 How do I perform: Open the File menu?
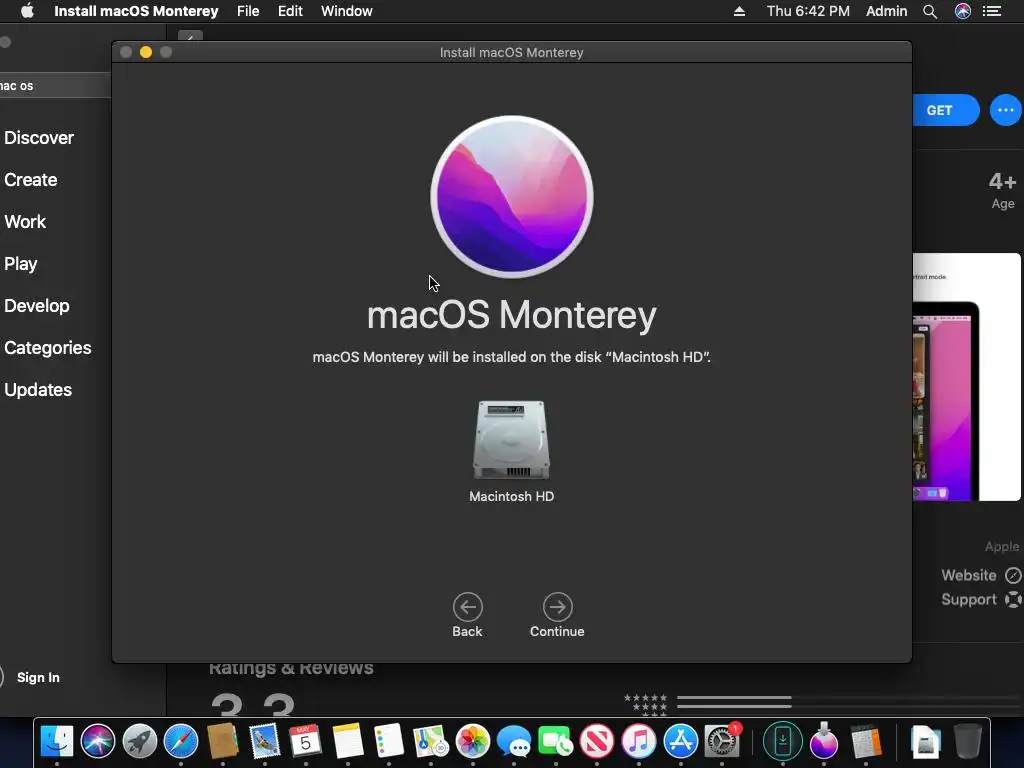point(248,11)
